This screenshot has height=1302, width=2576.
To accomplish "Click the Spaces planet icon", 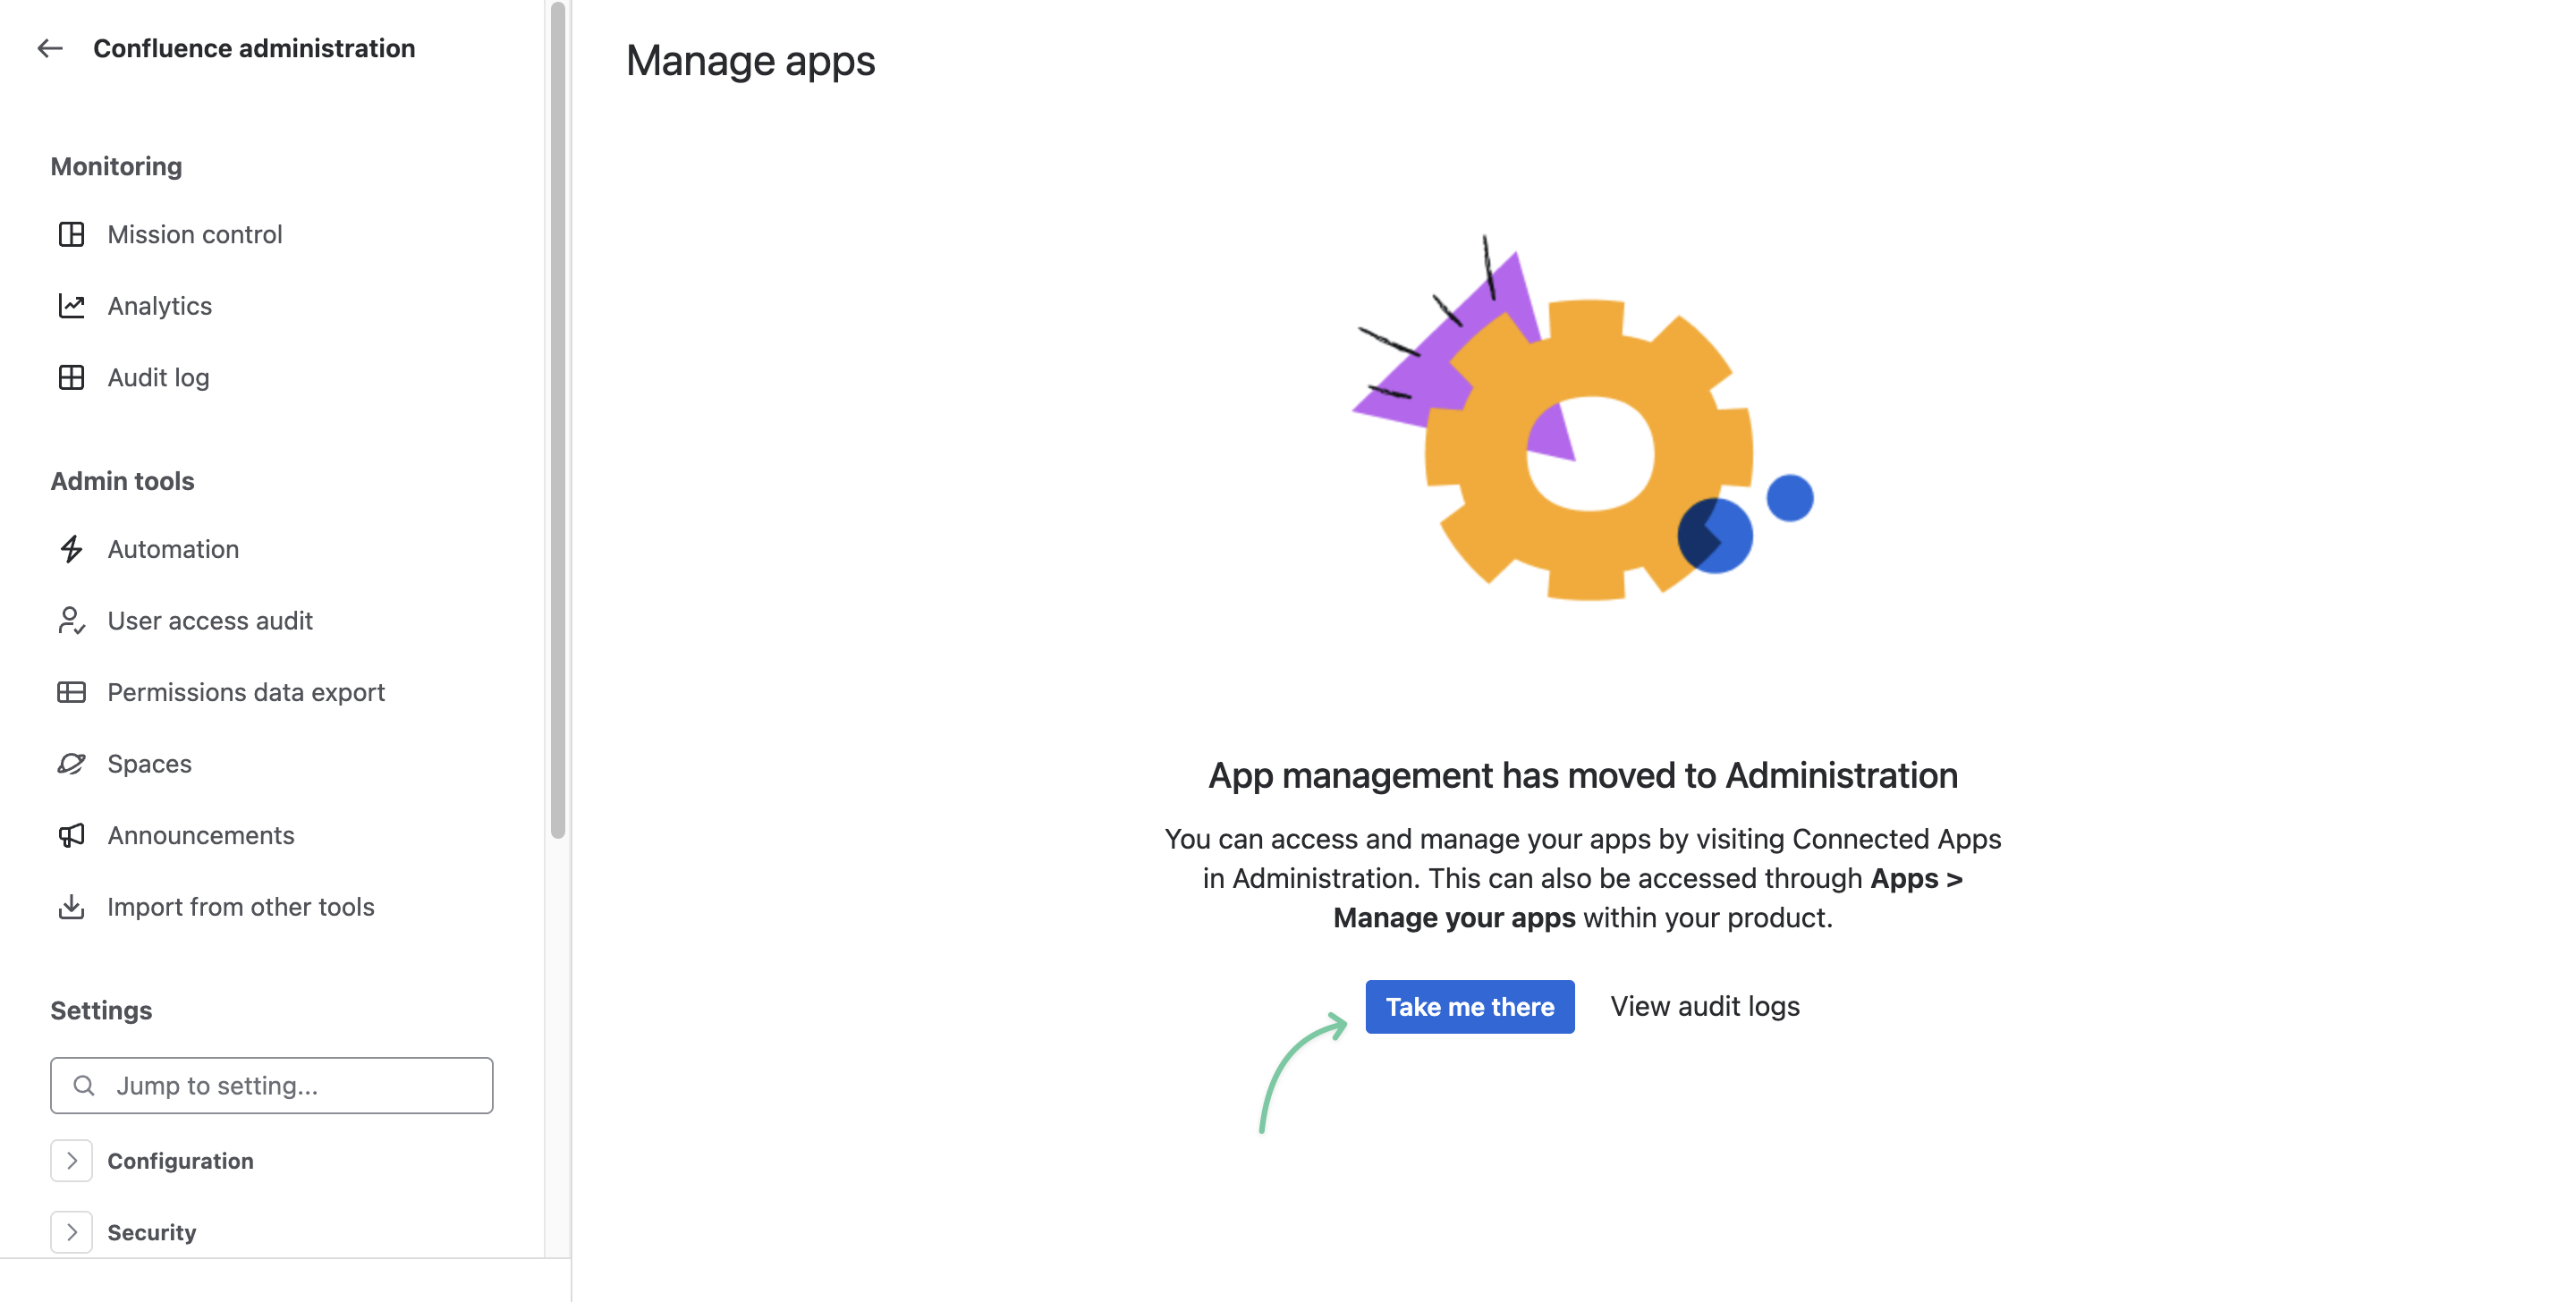I will [x=71, y=764].
